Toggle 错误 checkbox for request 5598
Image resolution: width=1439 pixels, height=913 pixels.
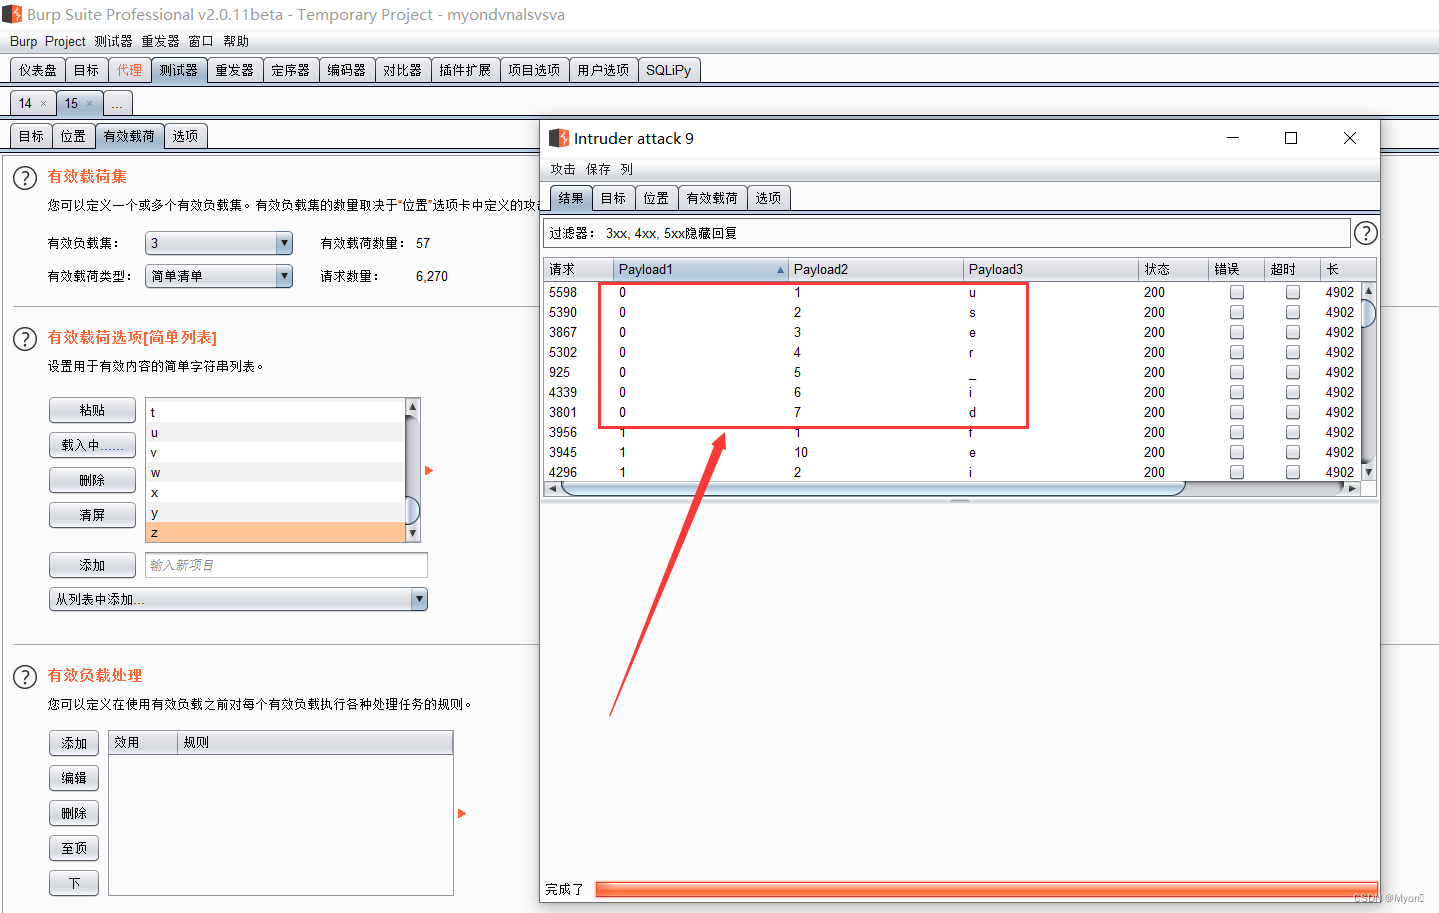[1237, 292]
